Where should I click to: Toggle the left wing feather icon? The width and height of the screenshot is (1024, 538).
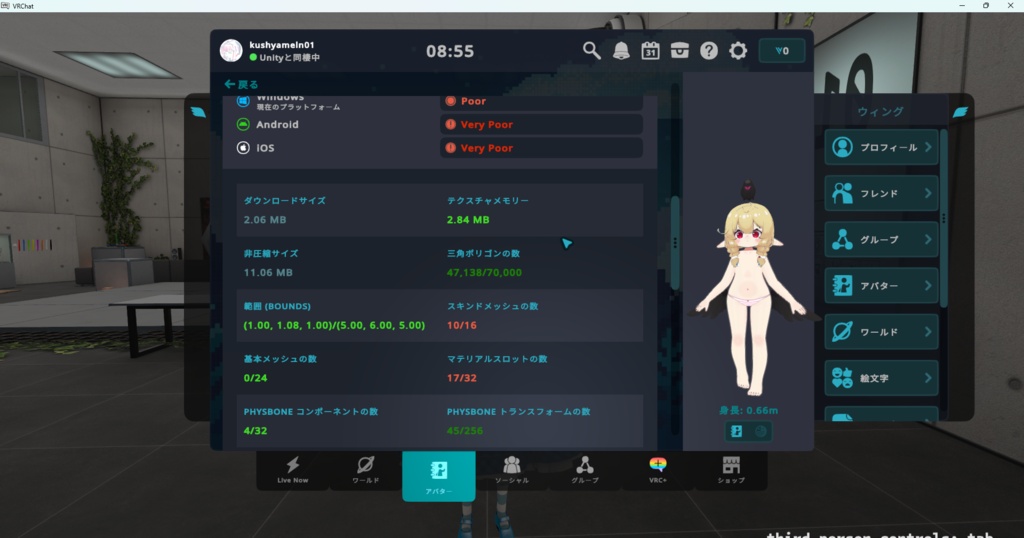click(198, 112)
